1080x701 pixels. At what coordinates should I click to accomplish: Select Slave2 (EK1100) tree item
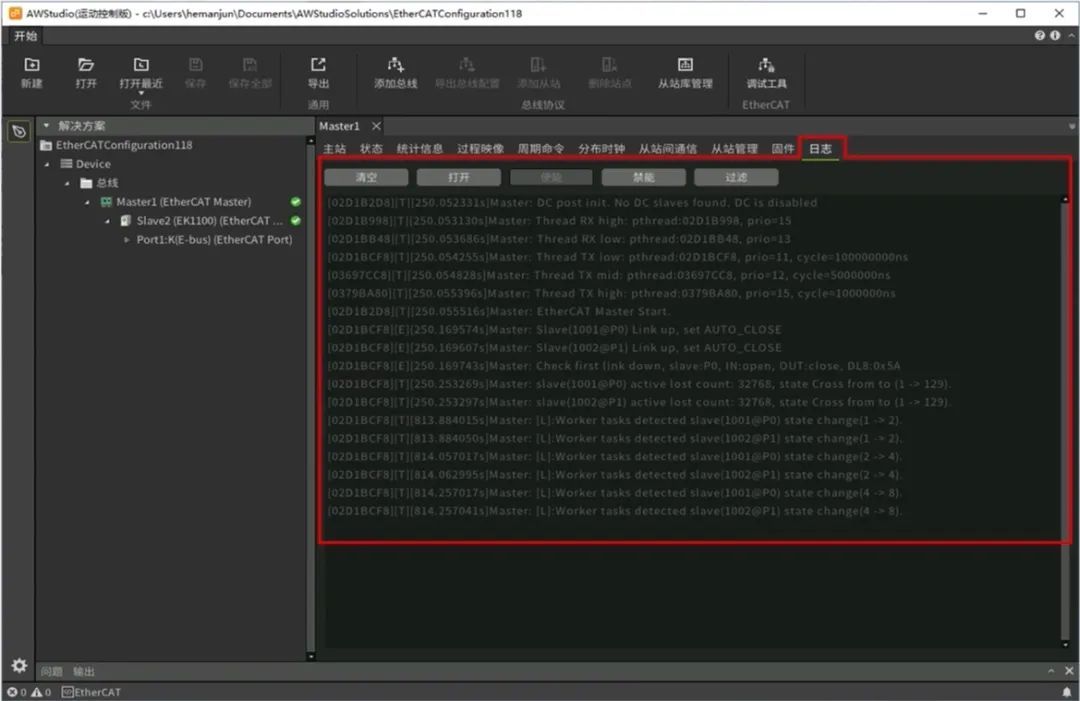(209, 220)
